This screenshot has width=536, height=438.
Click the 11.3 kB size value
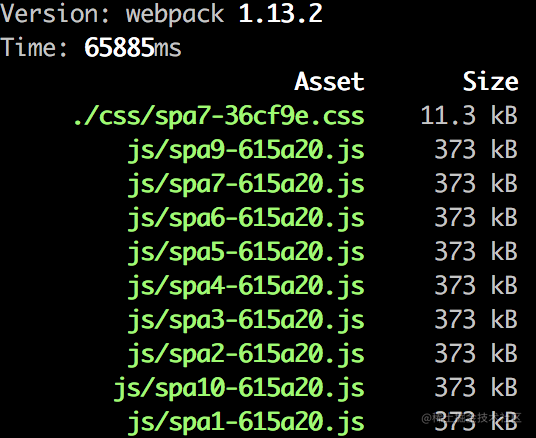coord(469,115)
